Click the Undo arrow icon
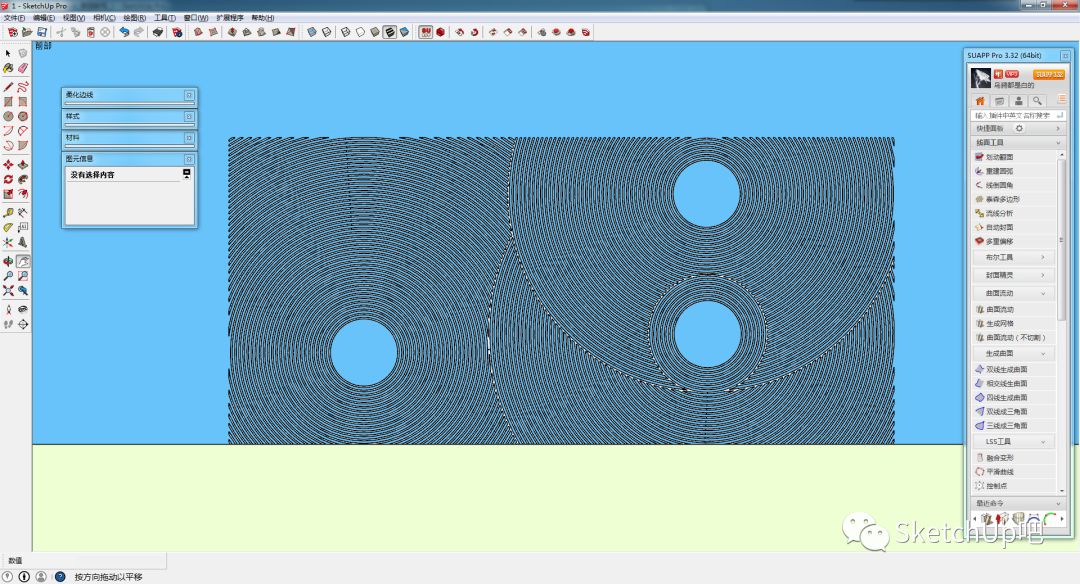The width and height of the screenshot is (1080, 584). click(x=124, y=32)
